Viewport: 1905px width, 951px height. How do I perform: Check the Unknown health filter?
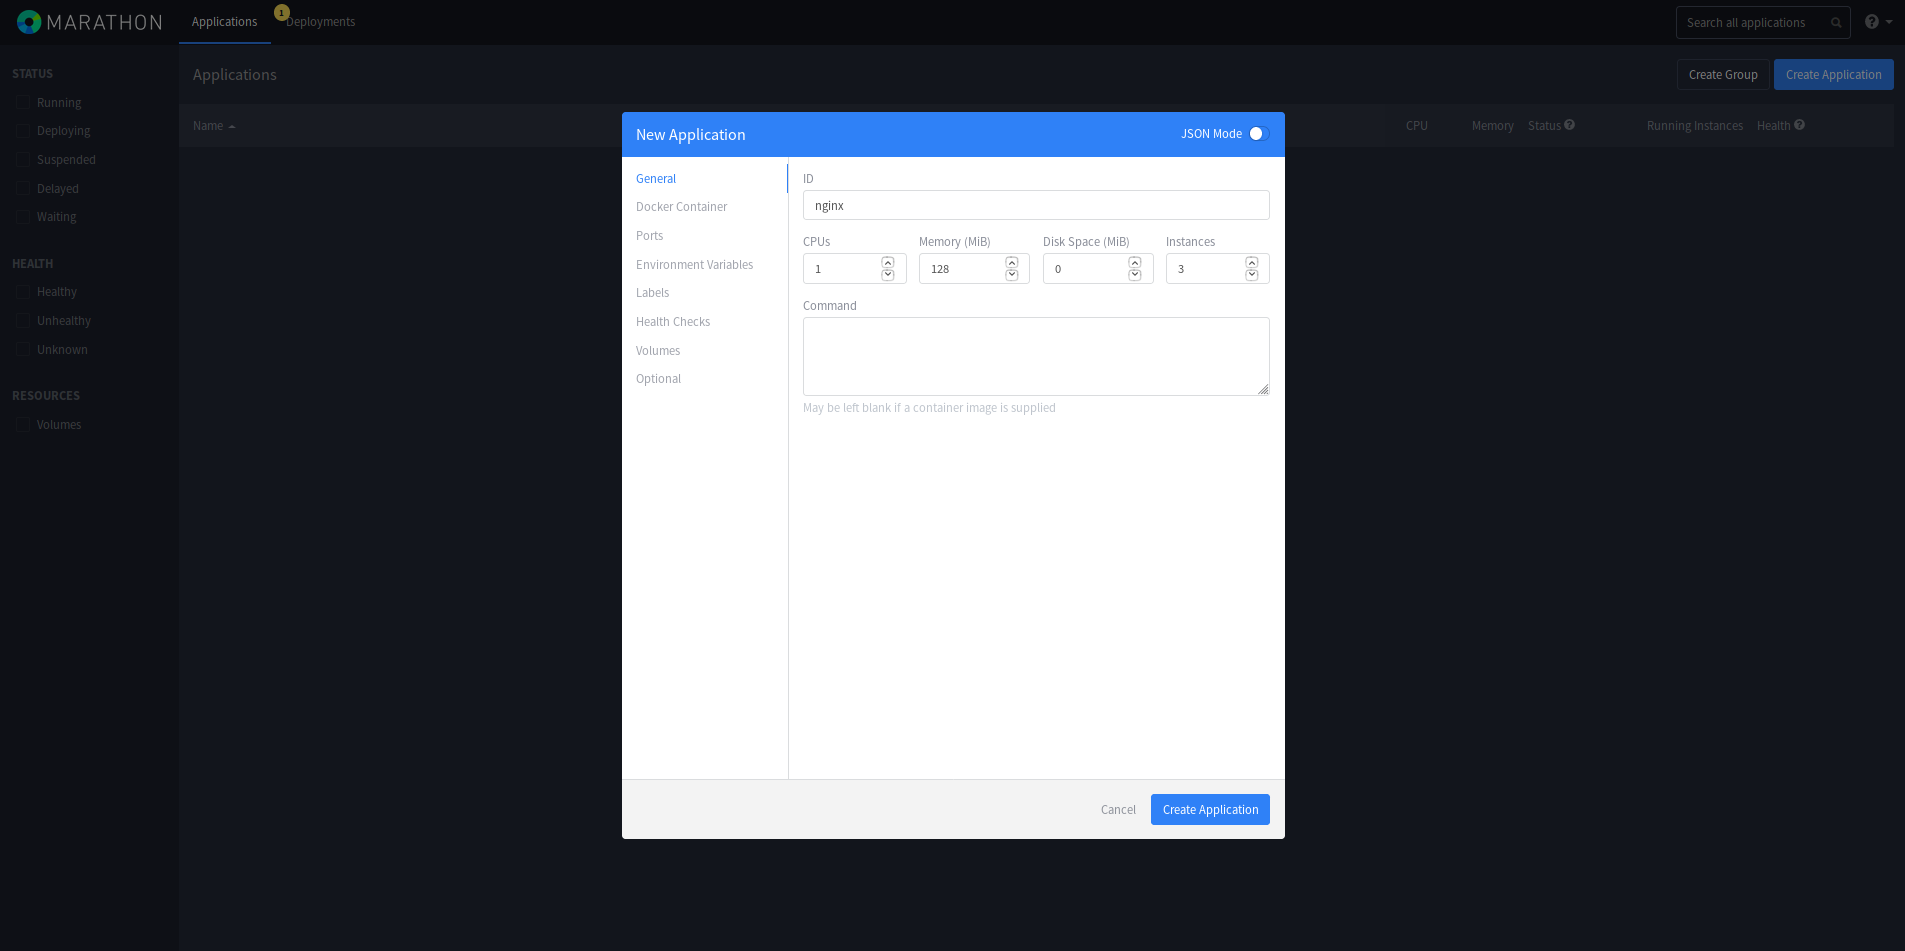pyautogui.click(x=23, y=350)
